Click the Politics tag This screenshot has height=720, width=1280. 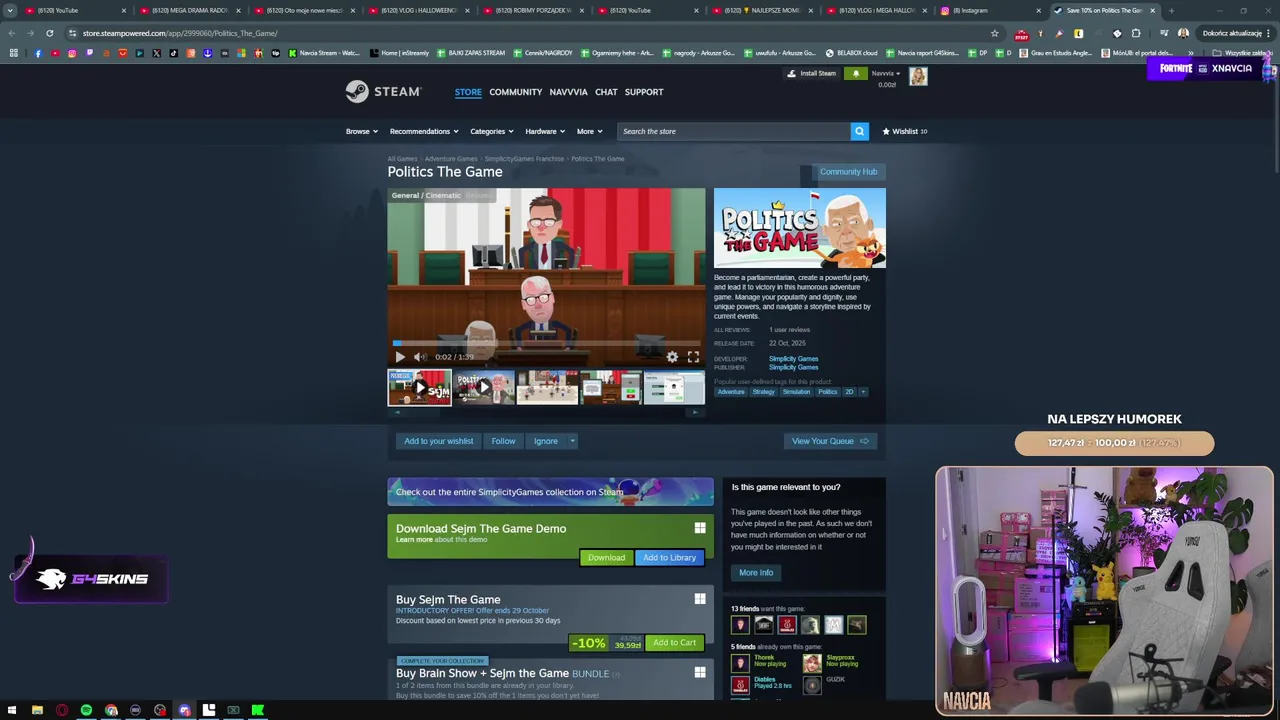pyautogui.click(x=828, y=392)
